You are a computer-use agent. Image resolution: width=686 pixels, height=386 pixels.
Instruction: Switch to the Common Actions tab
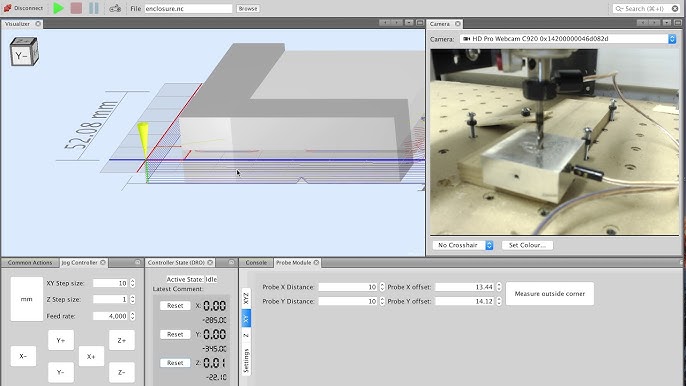pyautogui.click(x=30, y=263)
